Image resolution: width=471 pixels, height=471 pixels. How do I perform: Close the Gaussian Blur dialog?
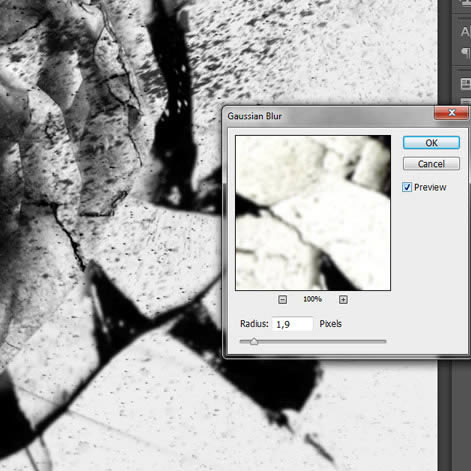pos(451,113)
